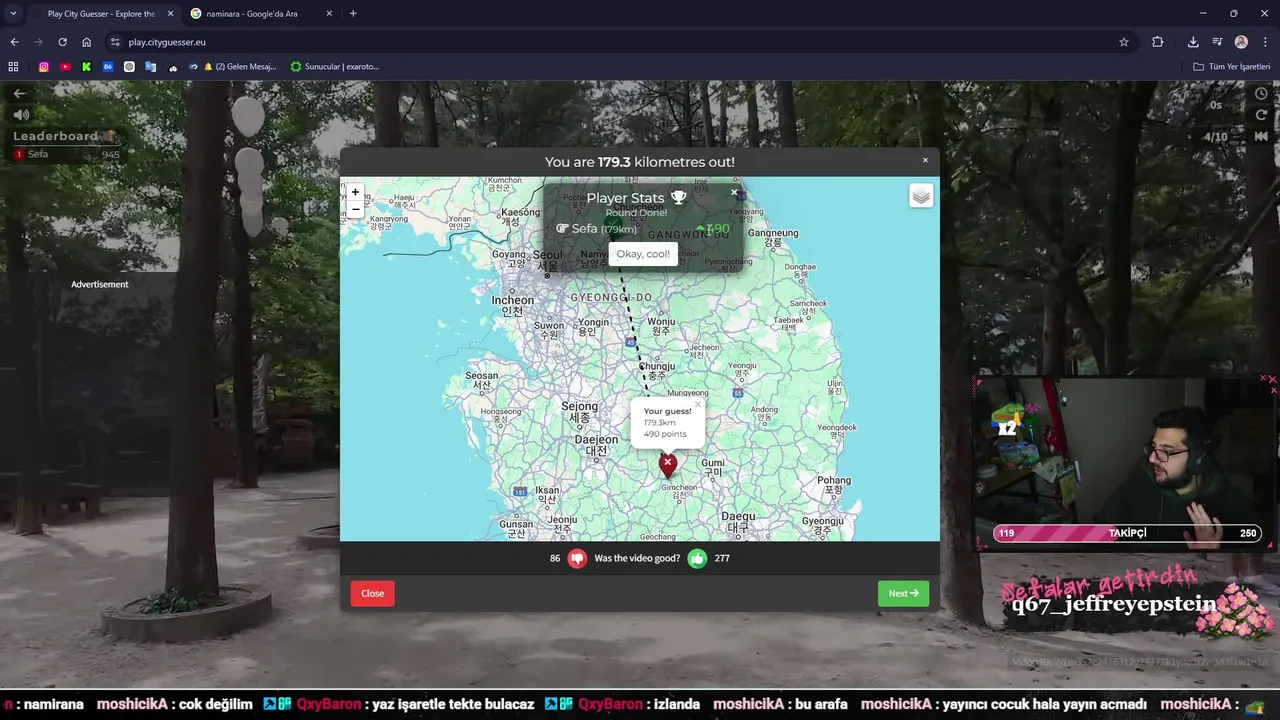Screen dimensions: 1280x720
Task: Open Tüm Yer İşaretleri bookmarks folder
Action: (x=1232, y=67)
